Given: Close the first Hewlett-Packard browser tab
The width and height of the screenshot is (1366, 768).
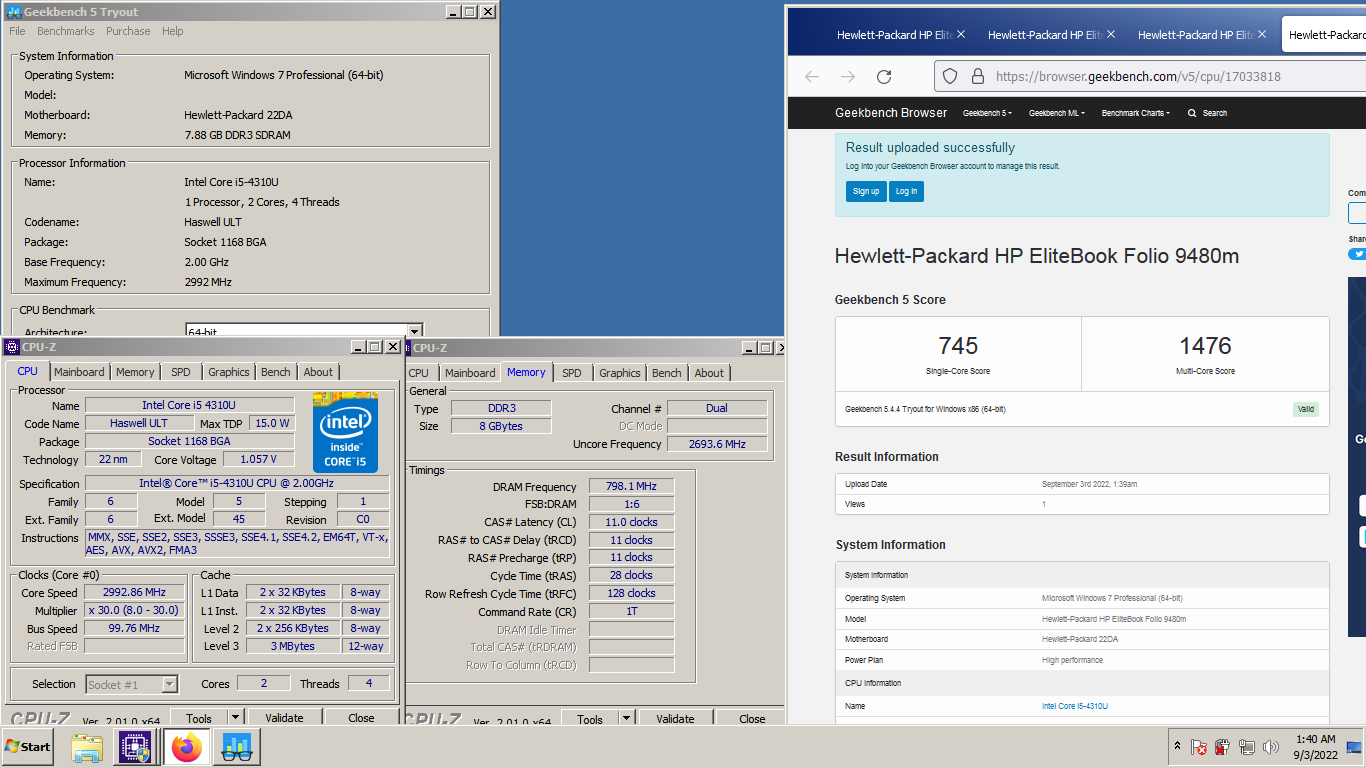Looking at the screenshot, I should point(961,34).
